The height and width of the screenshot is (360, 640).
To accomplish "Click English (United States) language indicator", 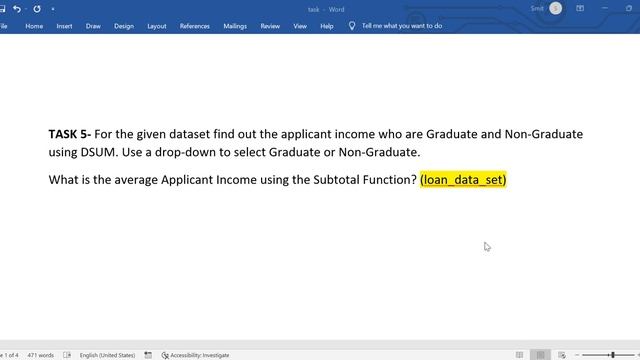I will pos(107,355).
